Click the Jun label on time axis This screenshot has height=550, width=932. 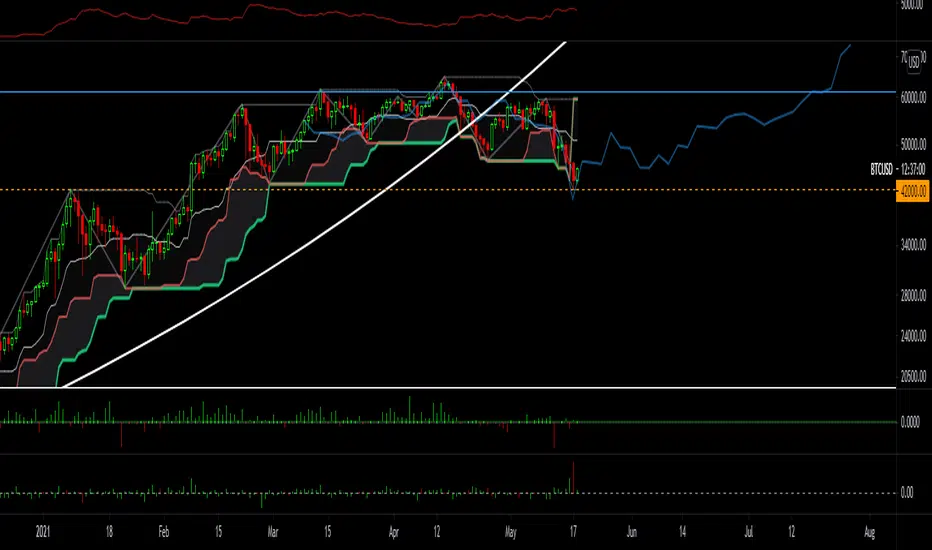coord(631,532)
